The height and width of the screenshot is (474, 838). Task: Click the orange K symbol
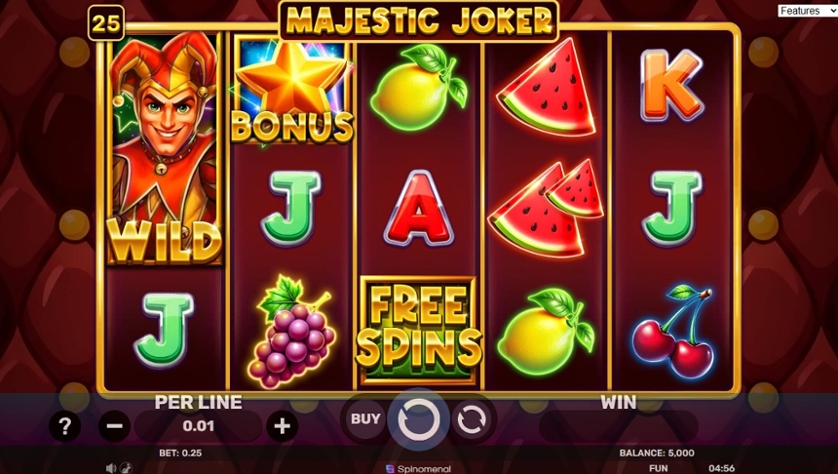tap(672, 86)
